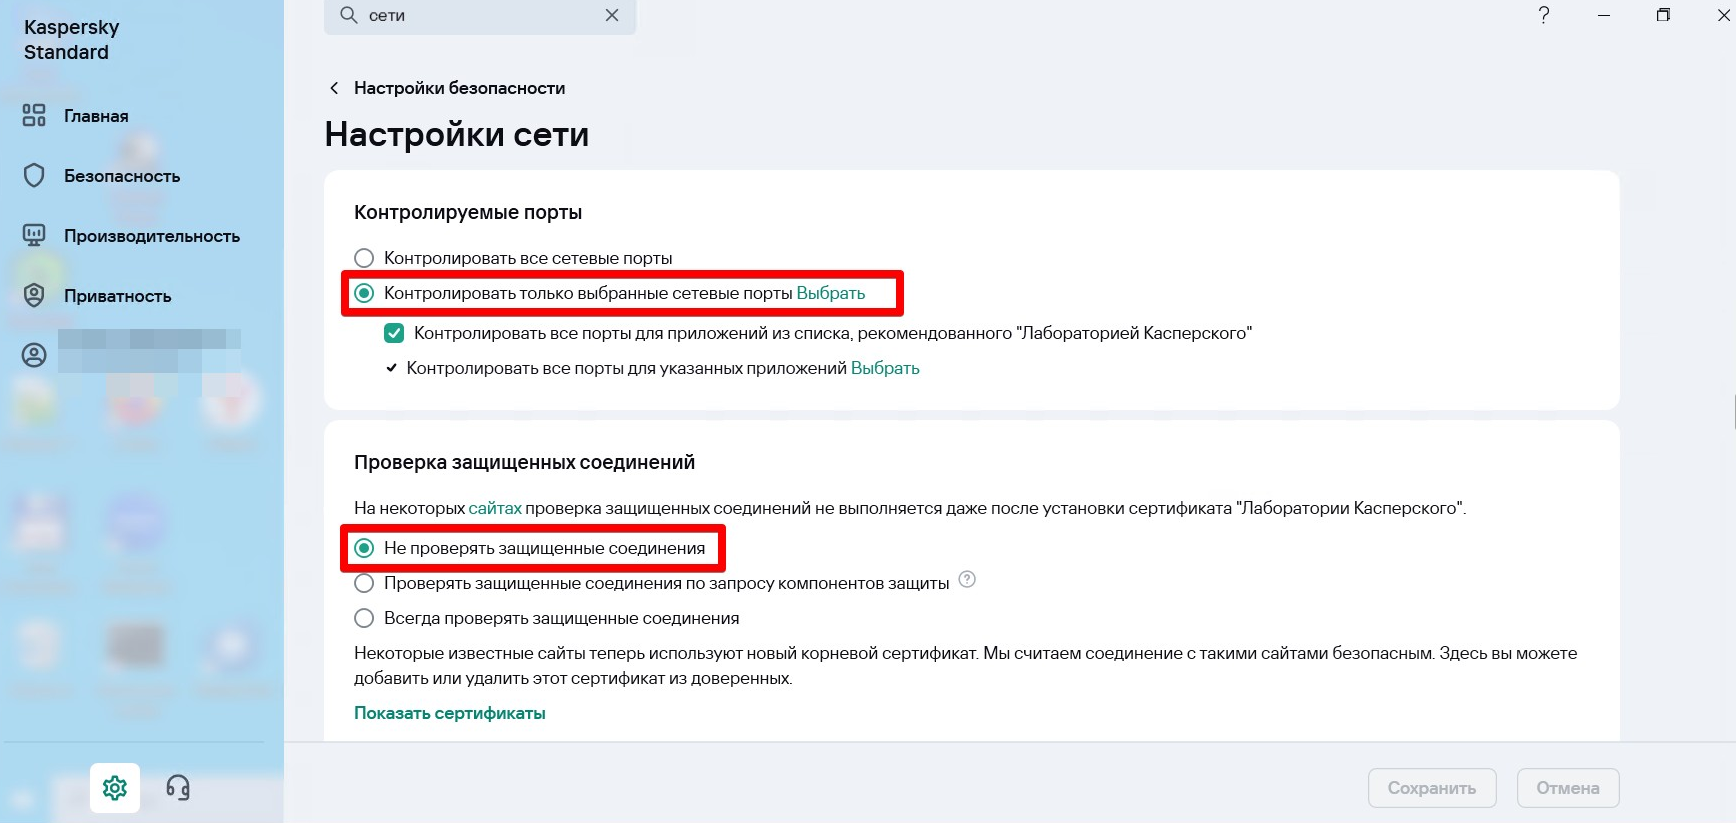Image resolution: width=1736 pixels, height=823 pixels.
Task: Click the Безопасность shield icon
Action: [34, 175]
